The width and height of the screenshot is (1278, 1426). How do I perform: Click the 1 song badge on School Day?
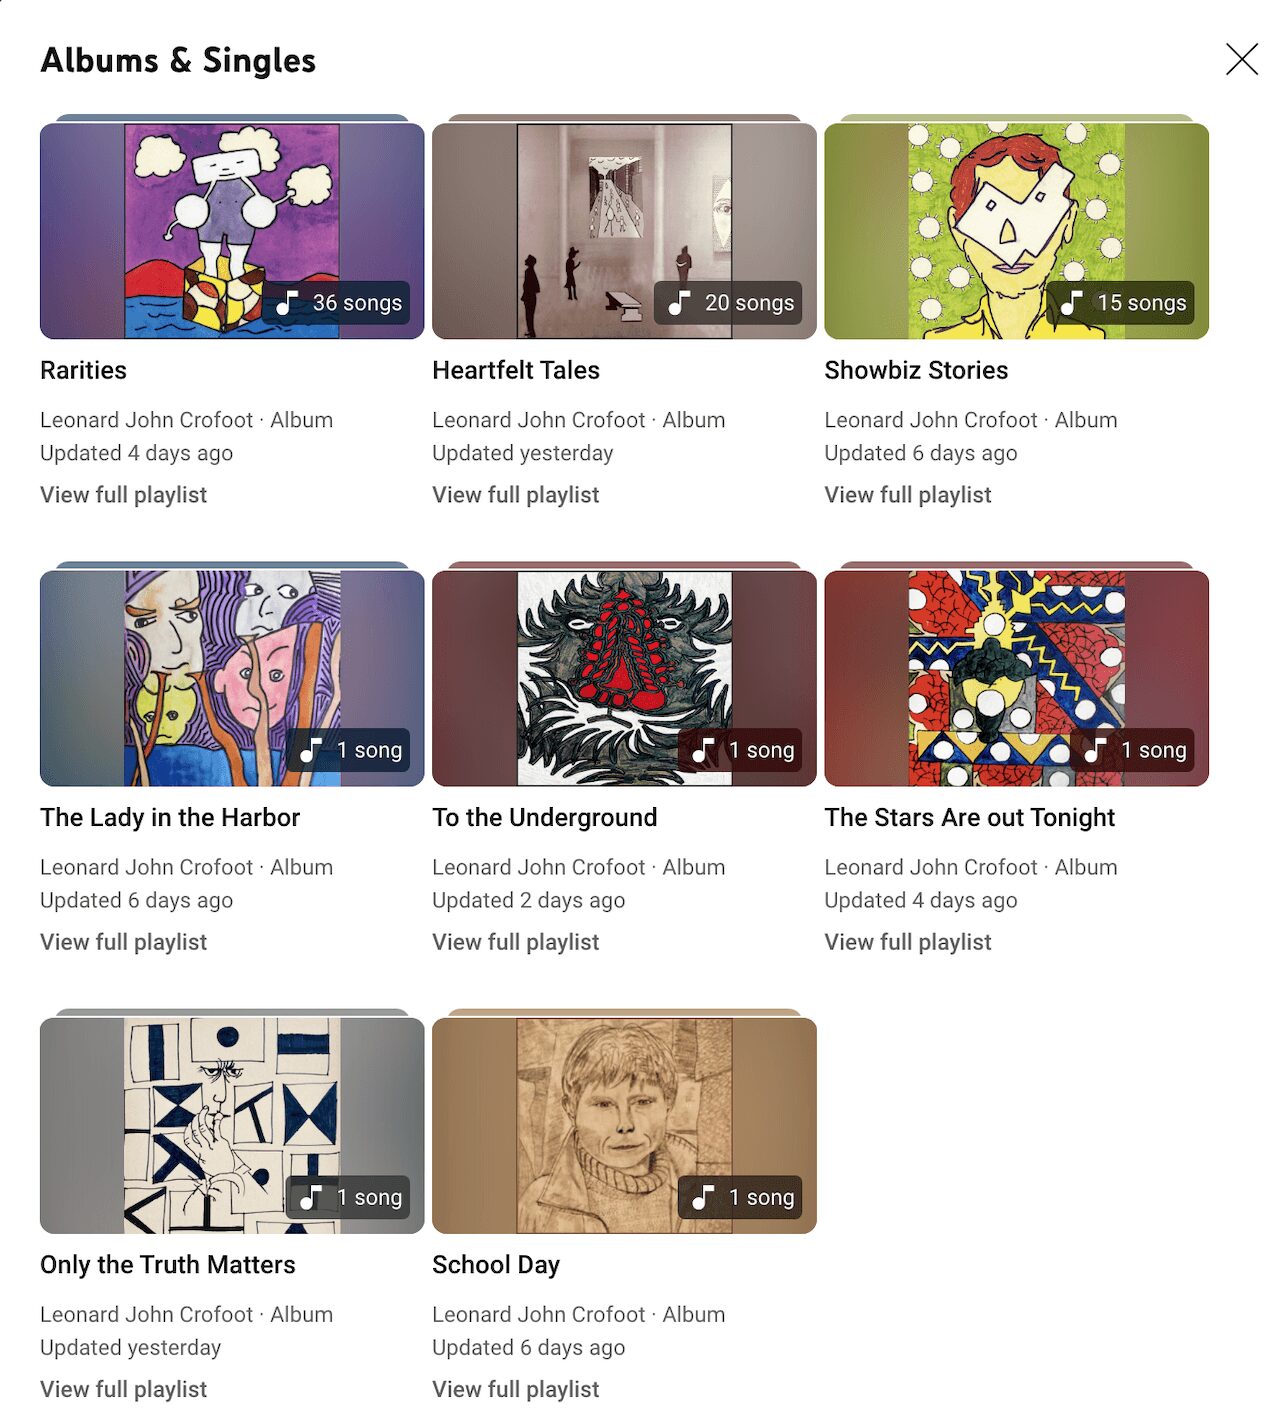(741, 1196)
